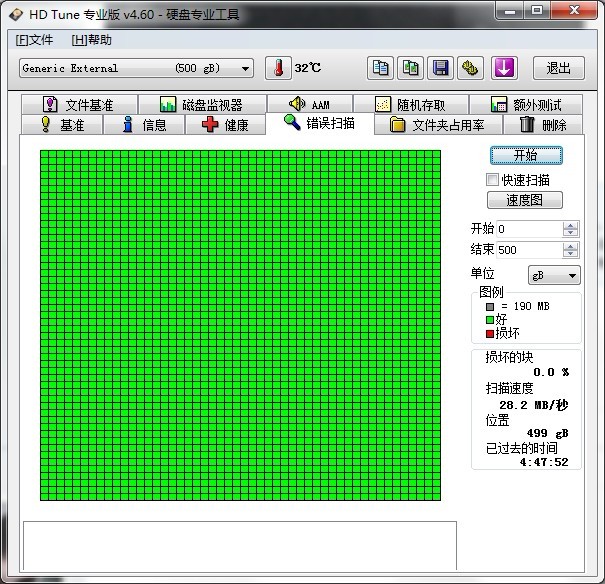Switch to the 额外测试 tab

[526, 105]
